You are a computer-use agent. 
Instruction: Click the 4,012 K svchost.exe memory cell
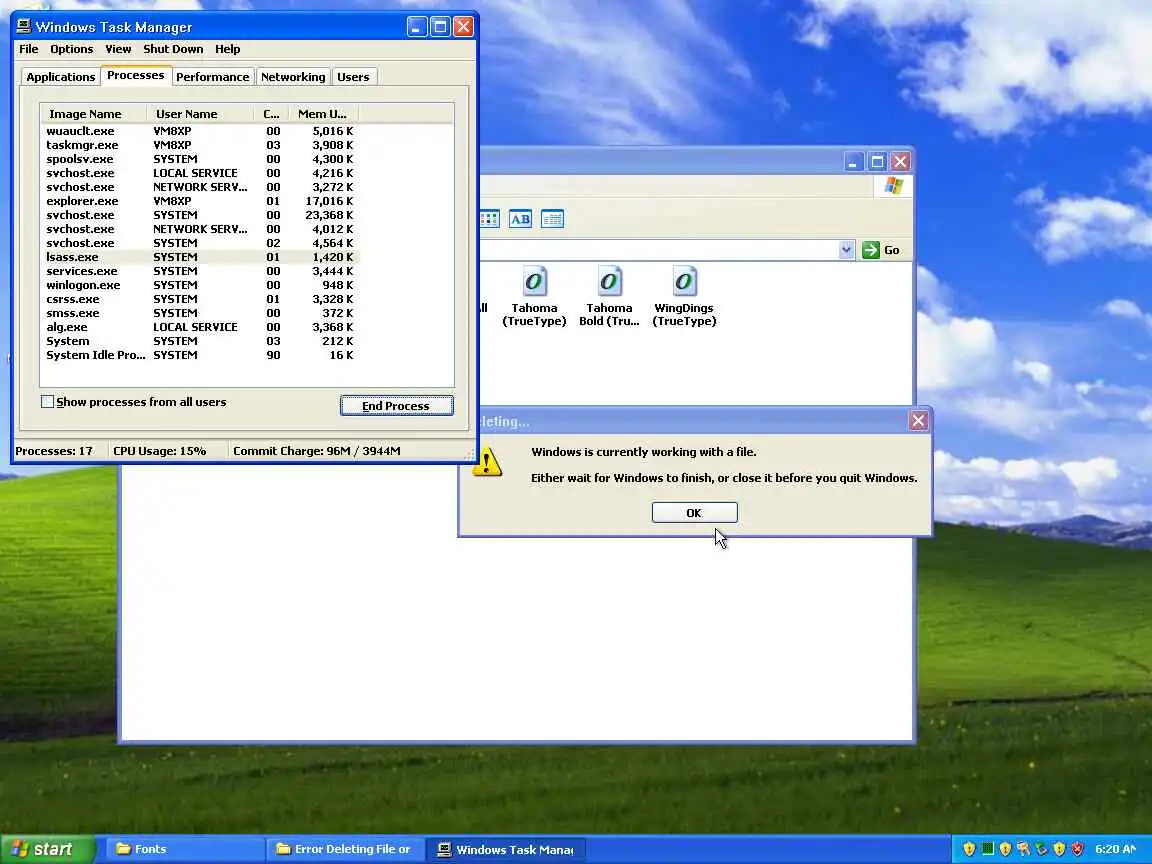point(332,229)
